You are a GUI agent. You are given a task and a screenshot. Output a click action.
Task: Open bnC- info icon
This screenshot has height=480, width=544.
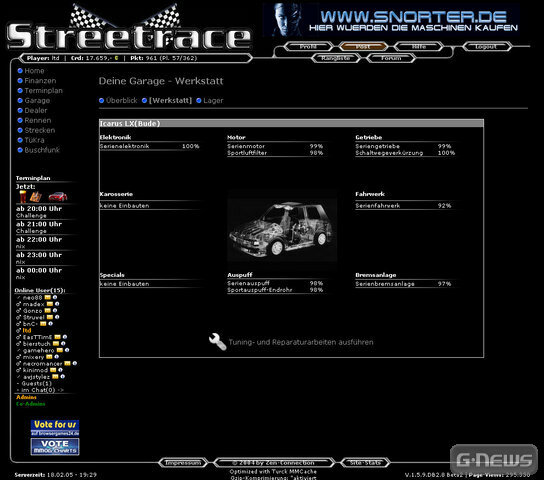[x=50, y=324]
